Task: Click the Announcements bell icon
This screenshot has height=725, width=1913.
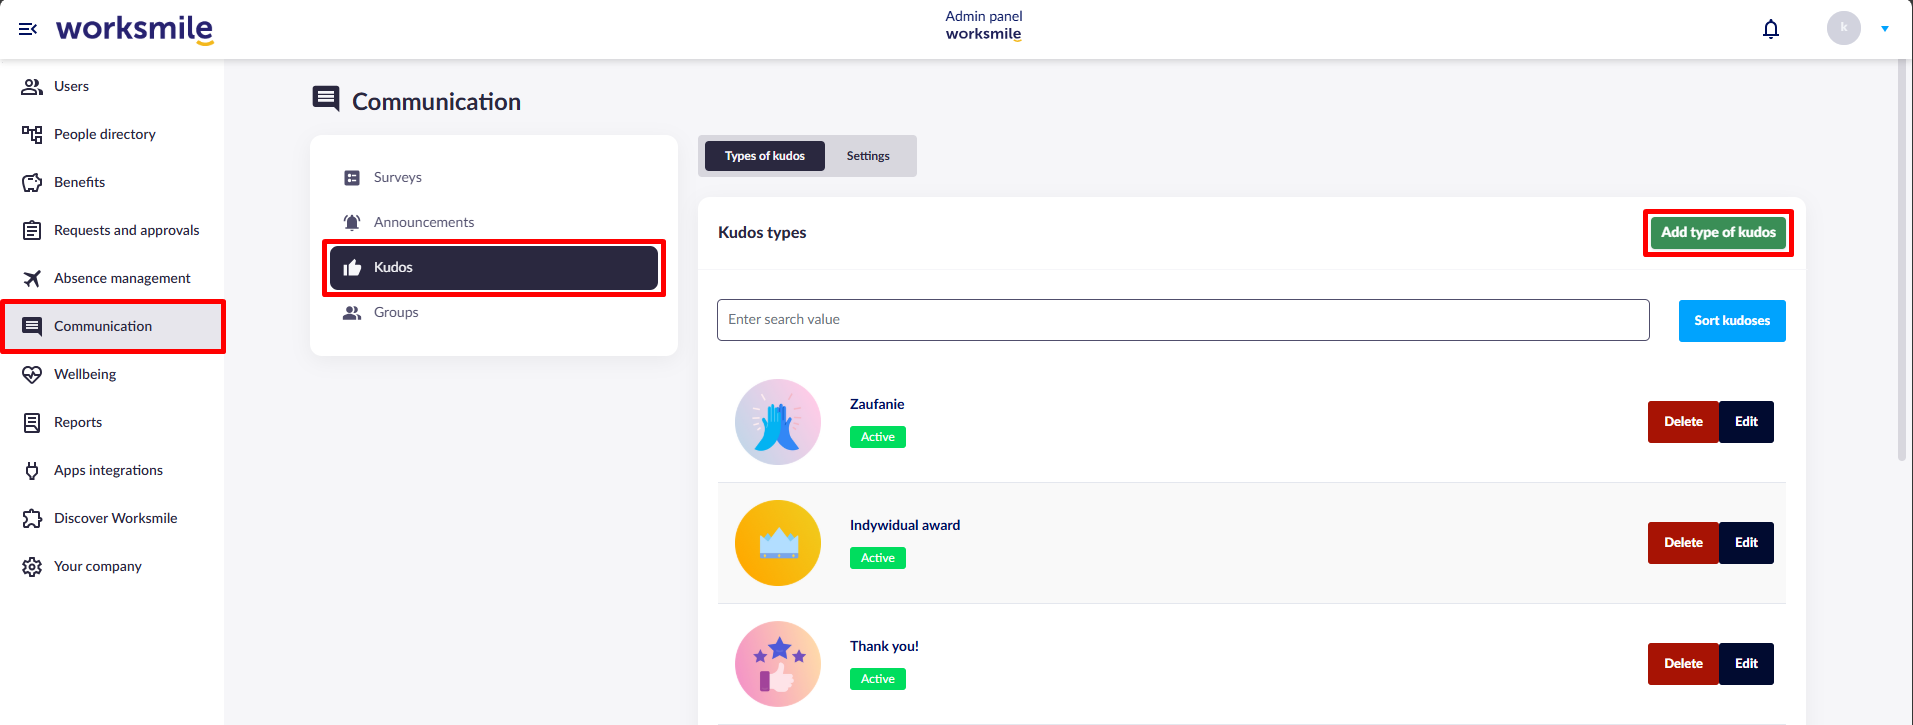Action: (352, 222)
